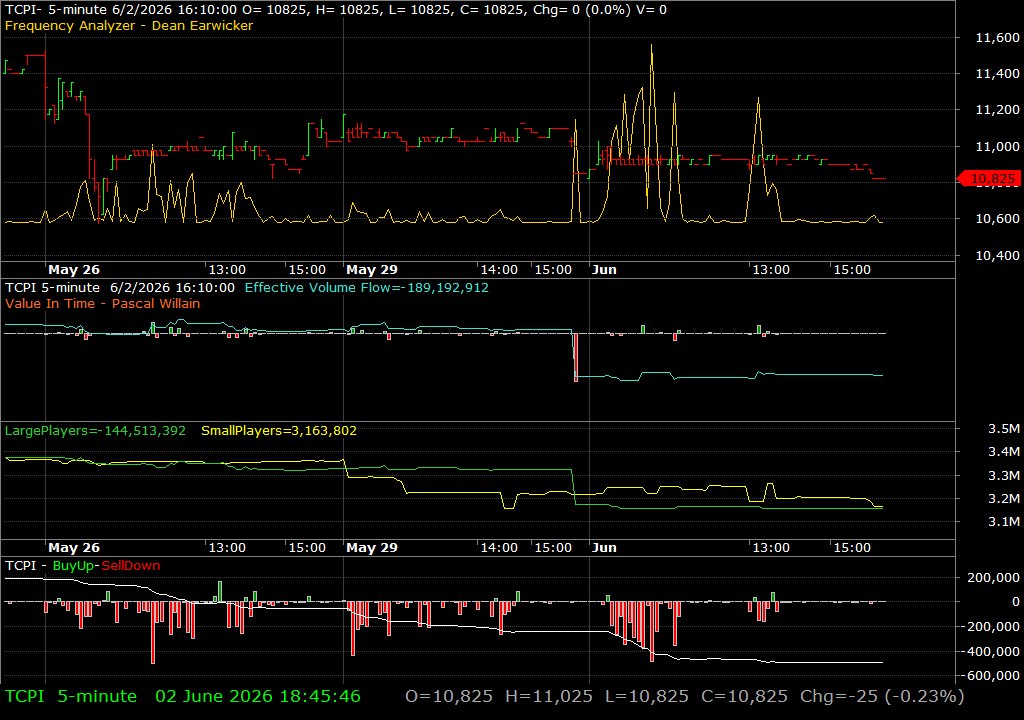Select 'May 29' on the players panel time axis

pos(372,548)
